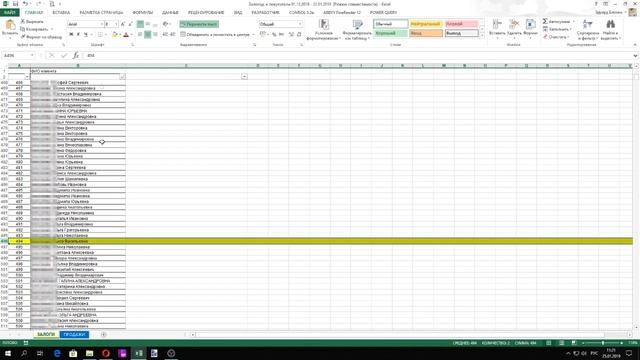Toggle Underline formatting
The height and width of the screenshot is (360, 640).
(x=86, y=35)
